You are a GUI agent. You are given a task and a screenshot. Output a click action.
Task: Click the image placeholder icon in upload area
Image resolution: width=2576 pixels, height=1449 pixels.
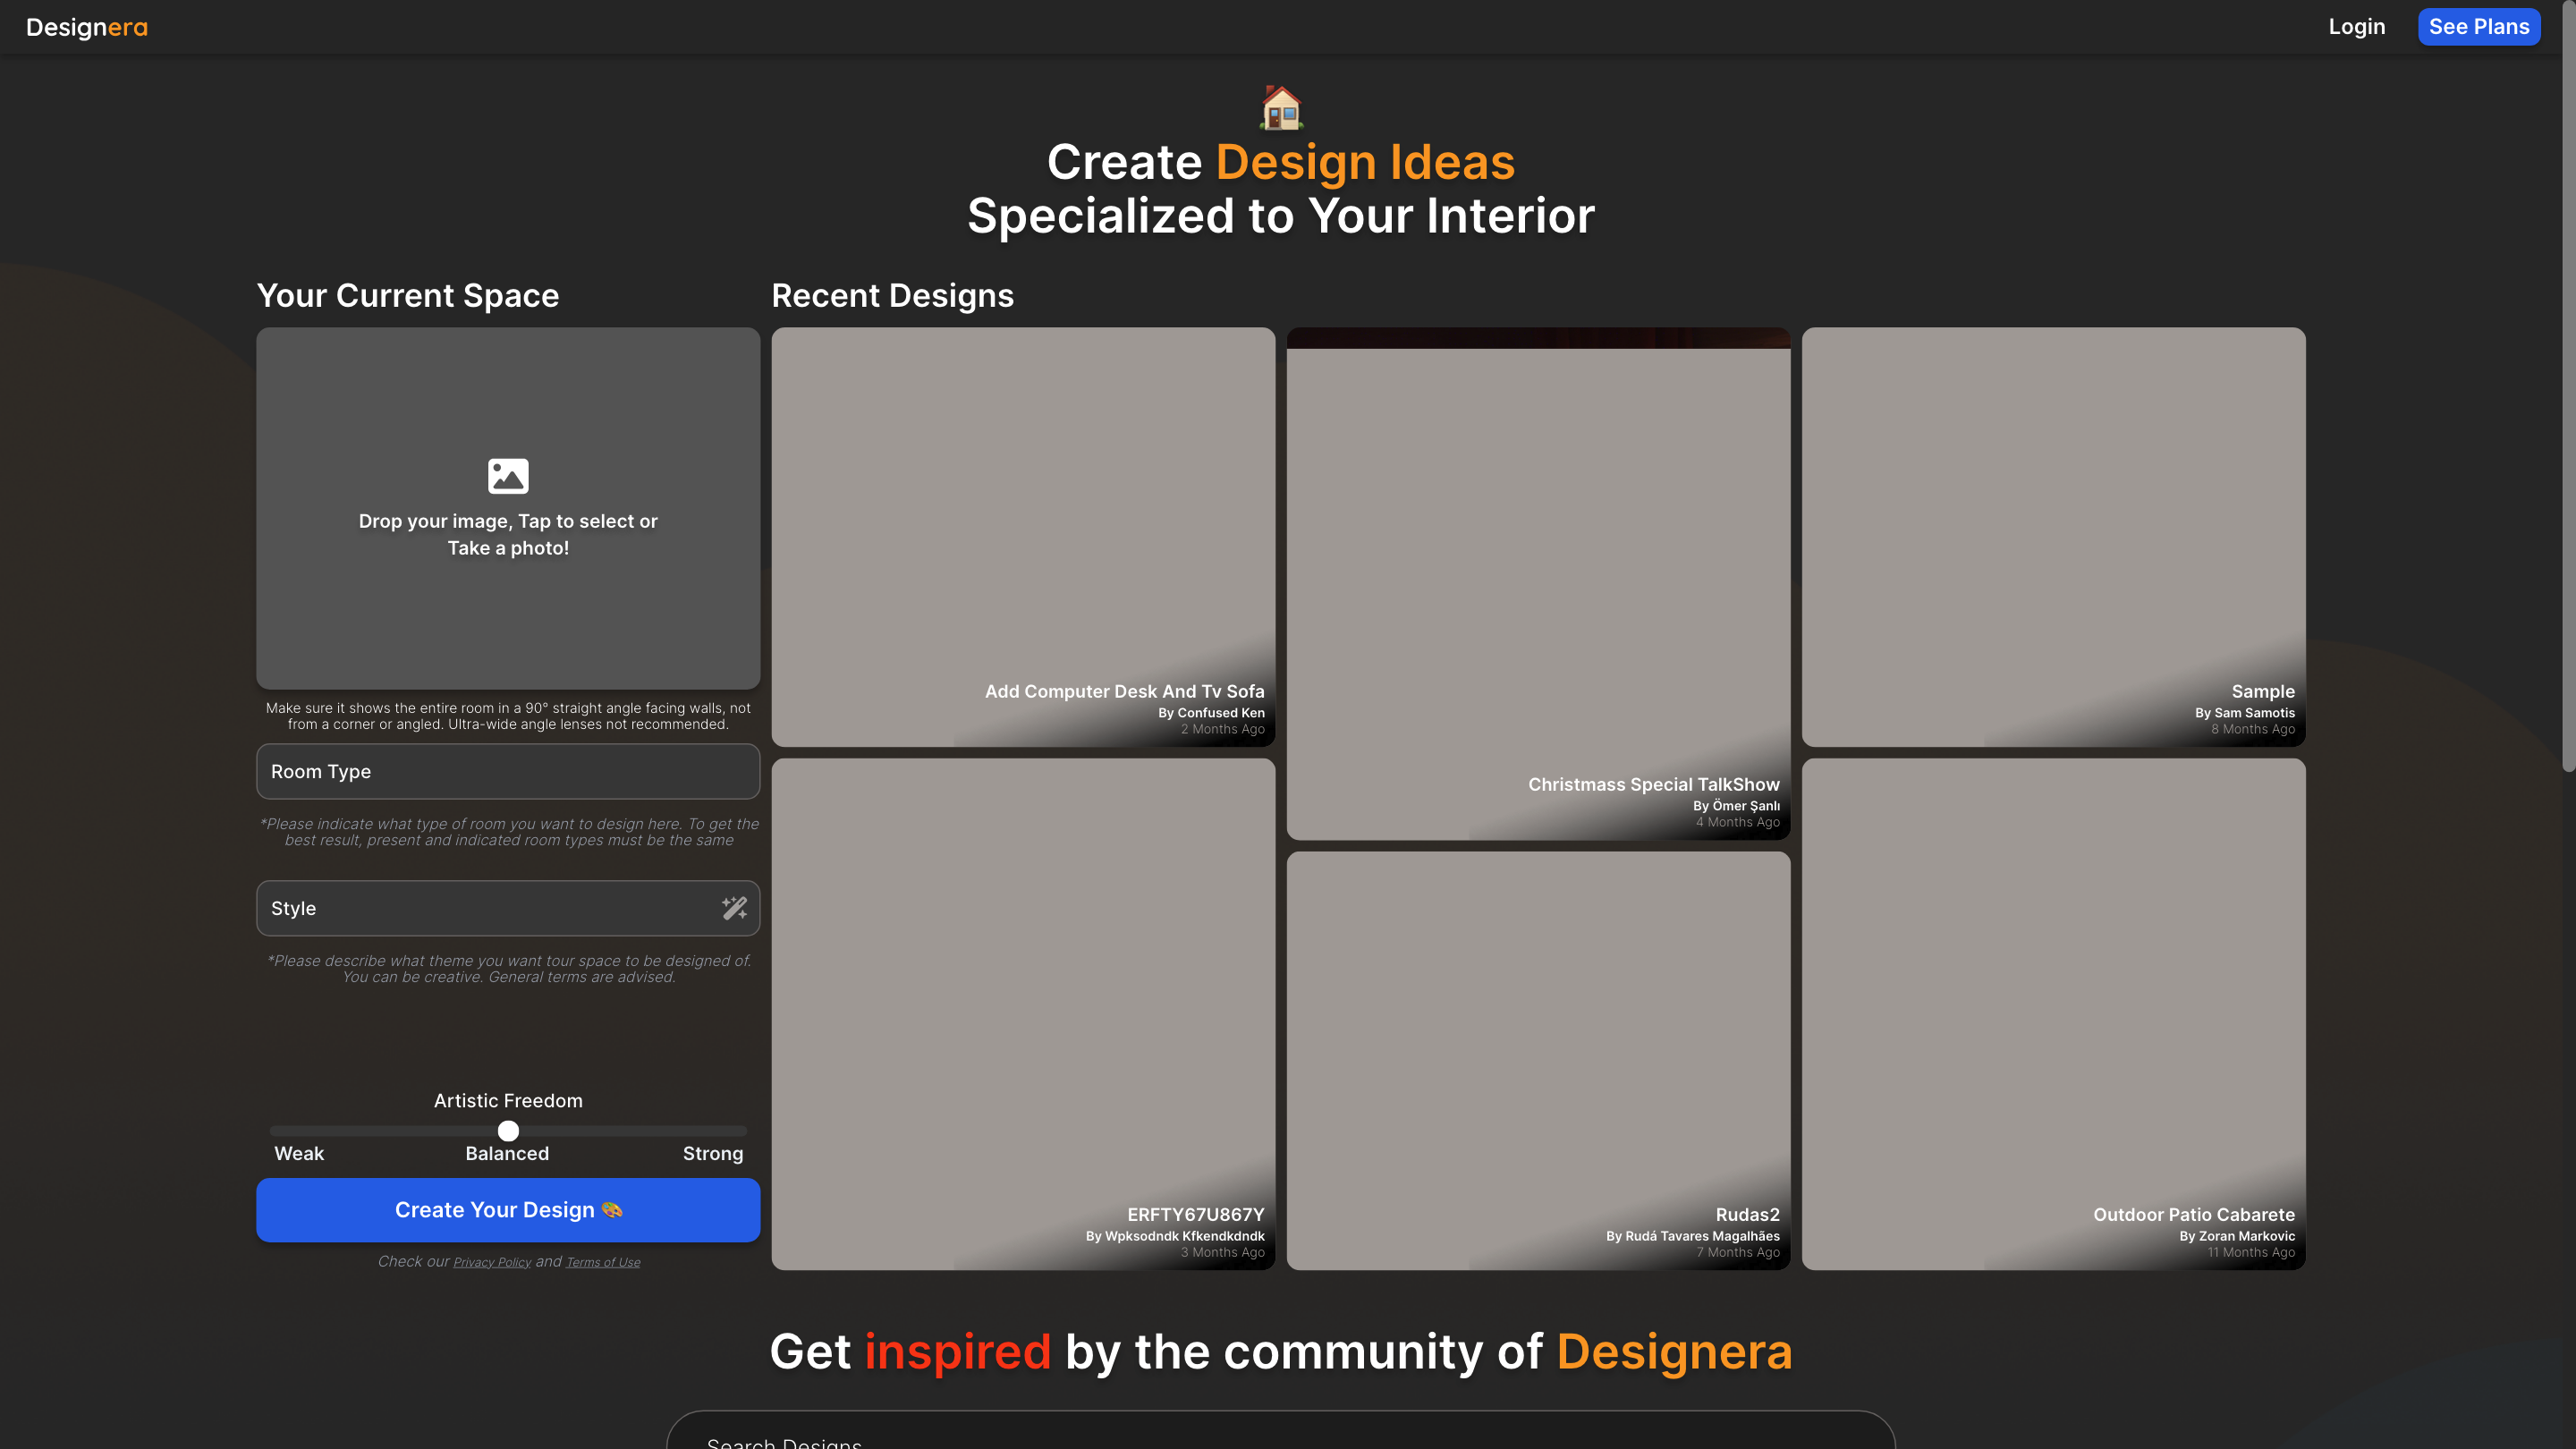click(x=507, y=475)
